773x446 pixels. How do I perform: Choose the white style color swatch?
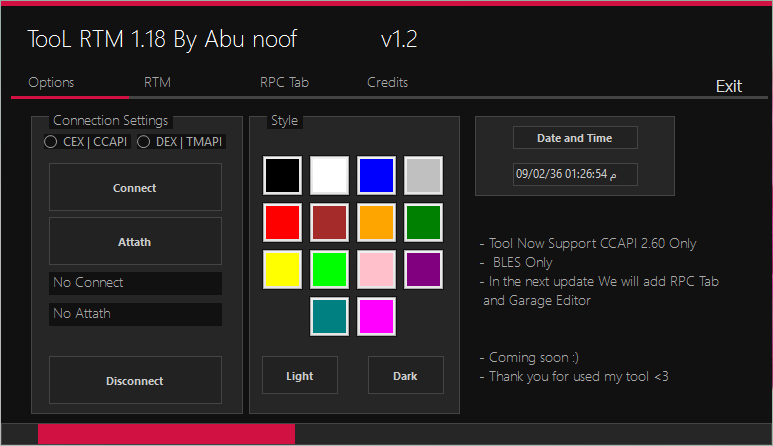click(329, 175)
